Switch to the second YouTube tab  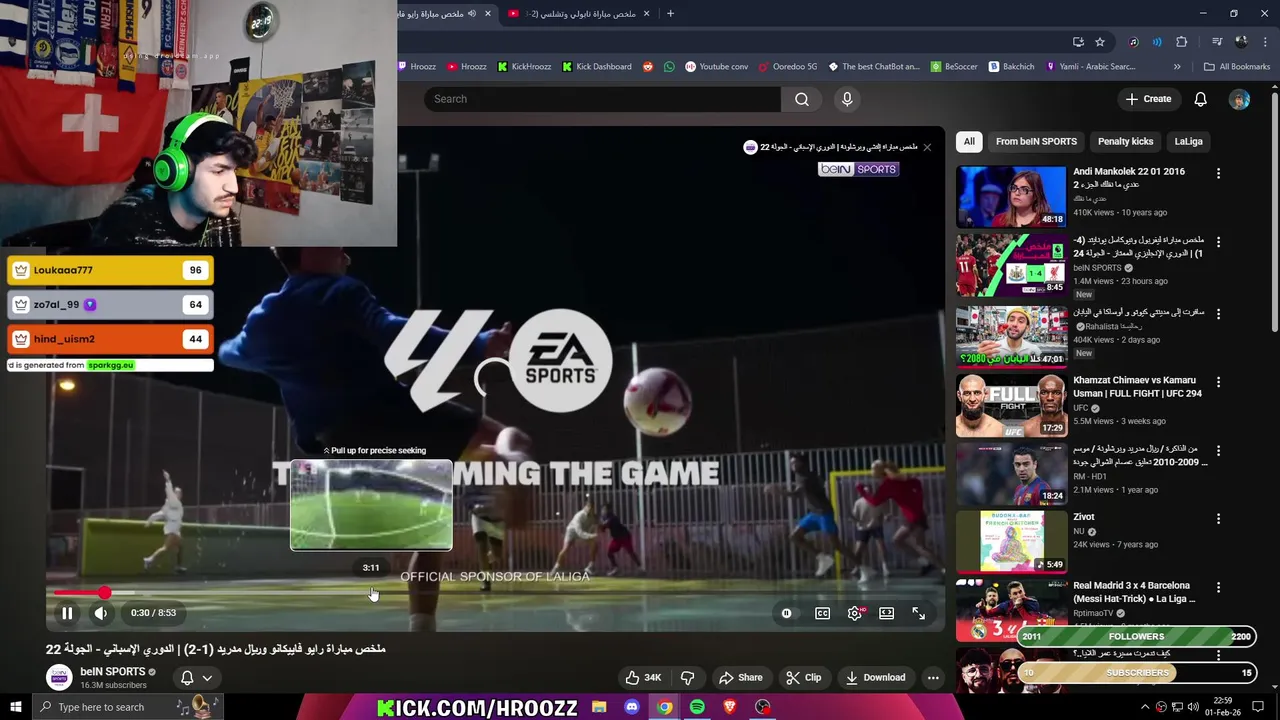[578, 14]
